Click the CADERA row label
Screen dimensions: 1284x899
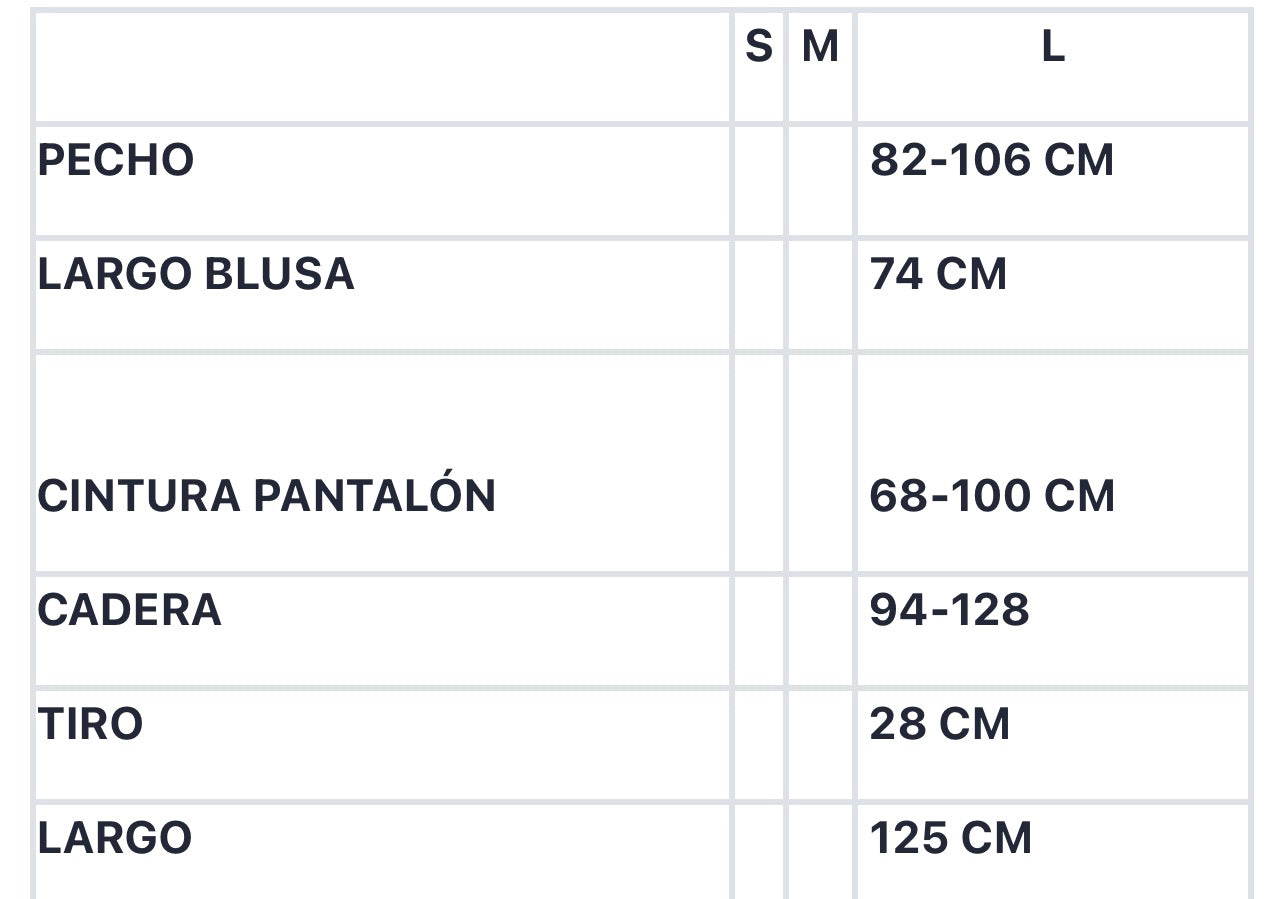click(130, 610)
